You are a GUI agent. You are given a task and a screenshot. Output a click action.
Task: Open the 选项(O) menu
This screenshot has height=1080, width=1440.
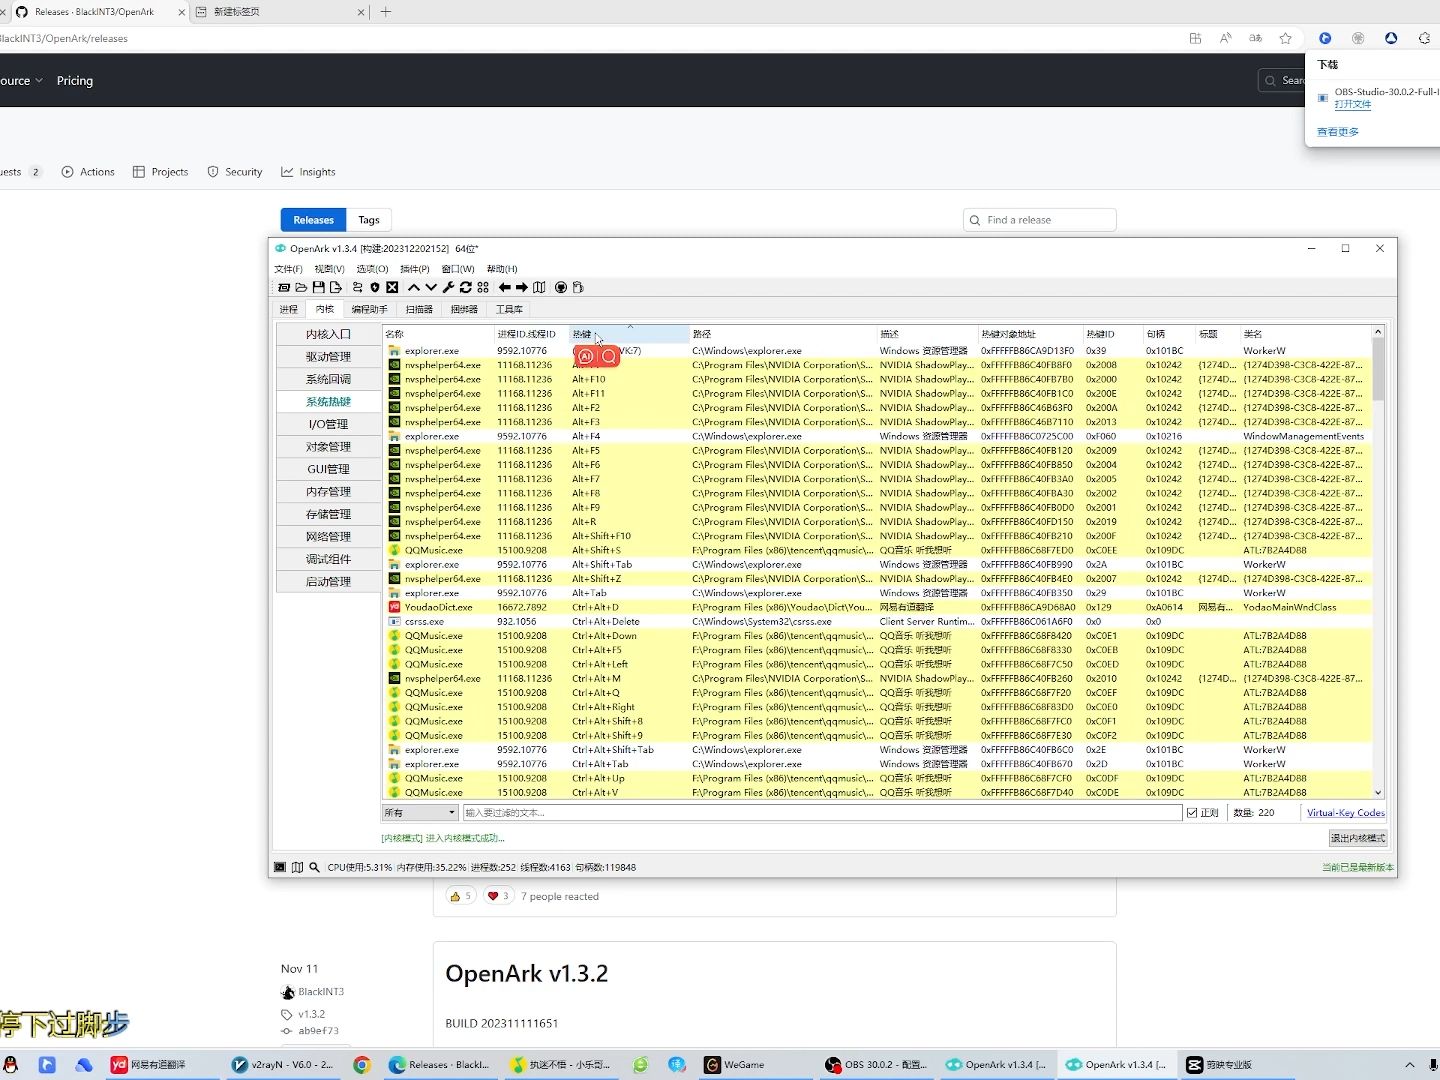pos(372,269)
